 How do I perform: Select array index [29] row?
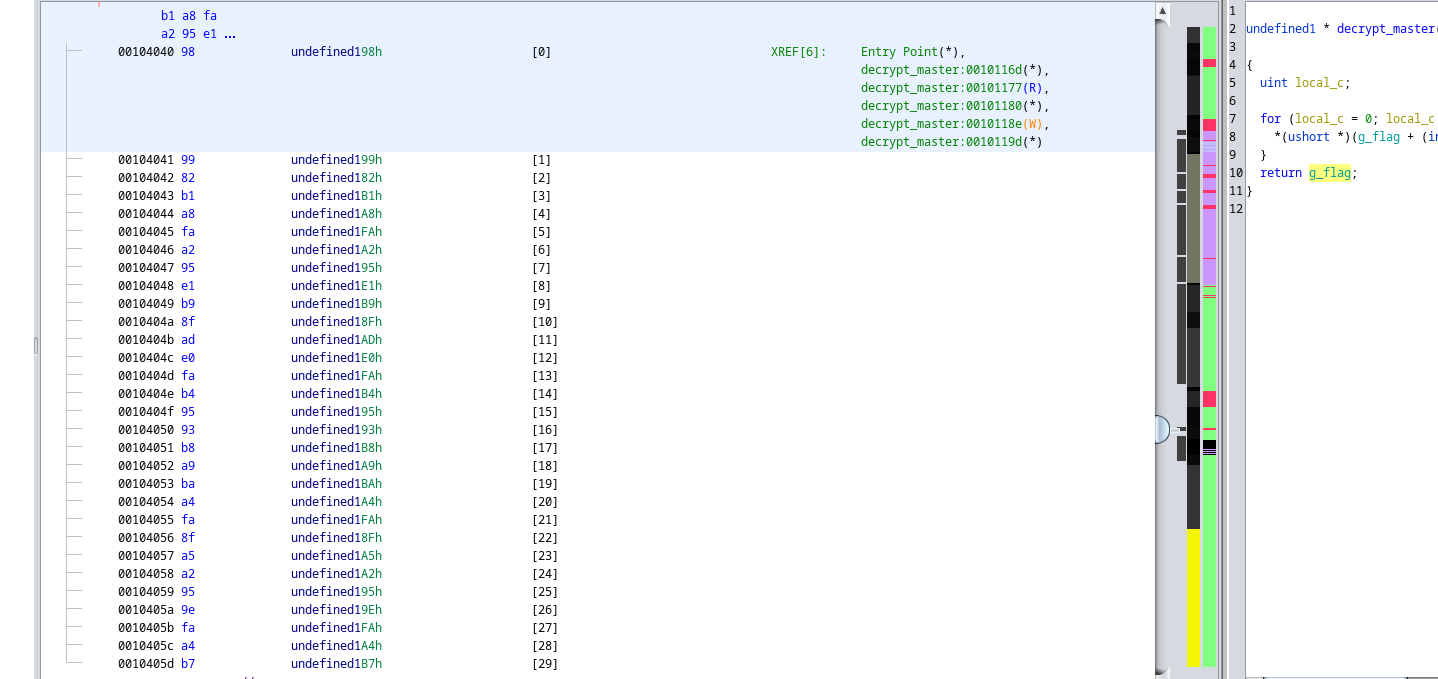(544, 664)
